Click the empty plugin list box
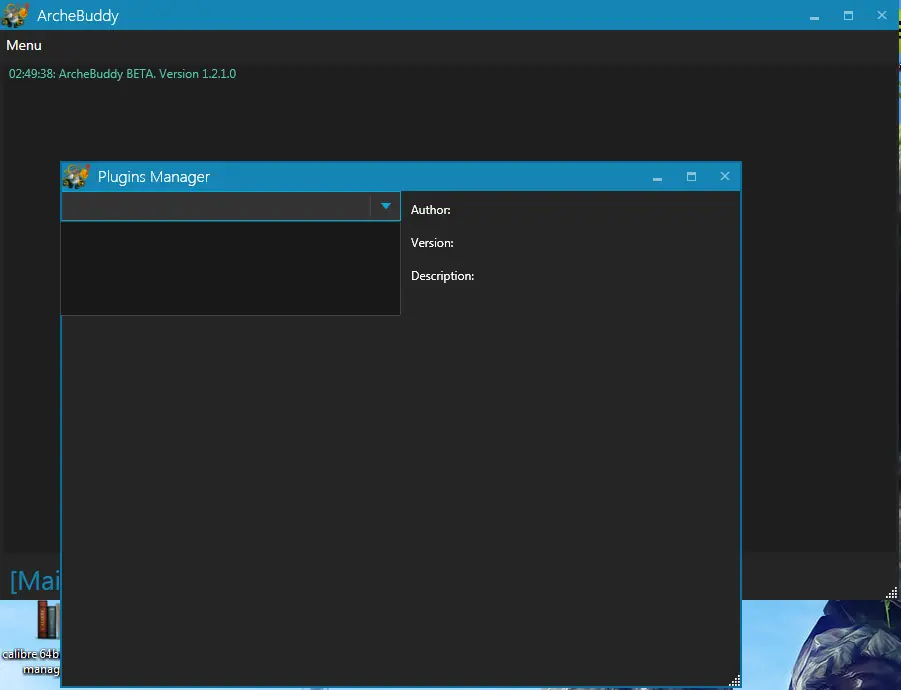Screen dimensions: 901x690 [230, 268]
